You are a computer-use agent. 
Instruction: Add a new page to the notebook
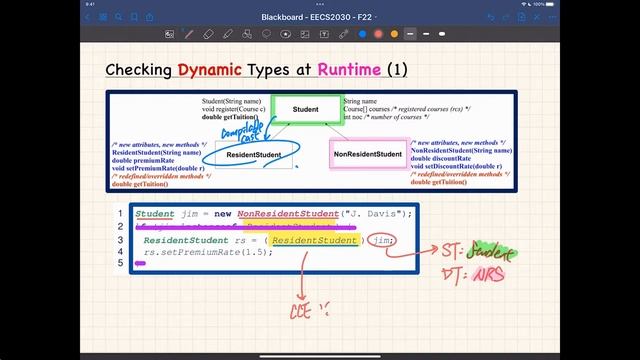click(522, 17)
